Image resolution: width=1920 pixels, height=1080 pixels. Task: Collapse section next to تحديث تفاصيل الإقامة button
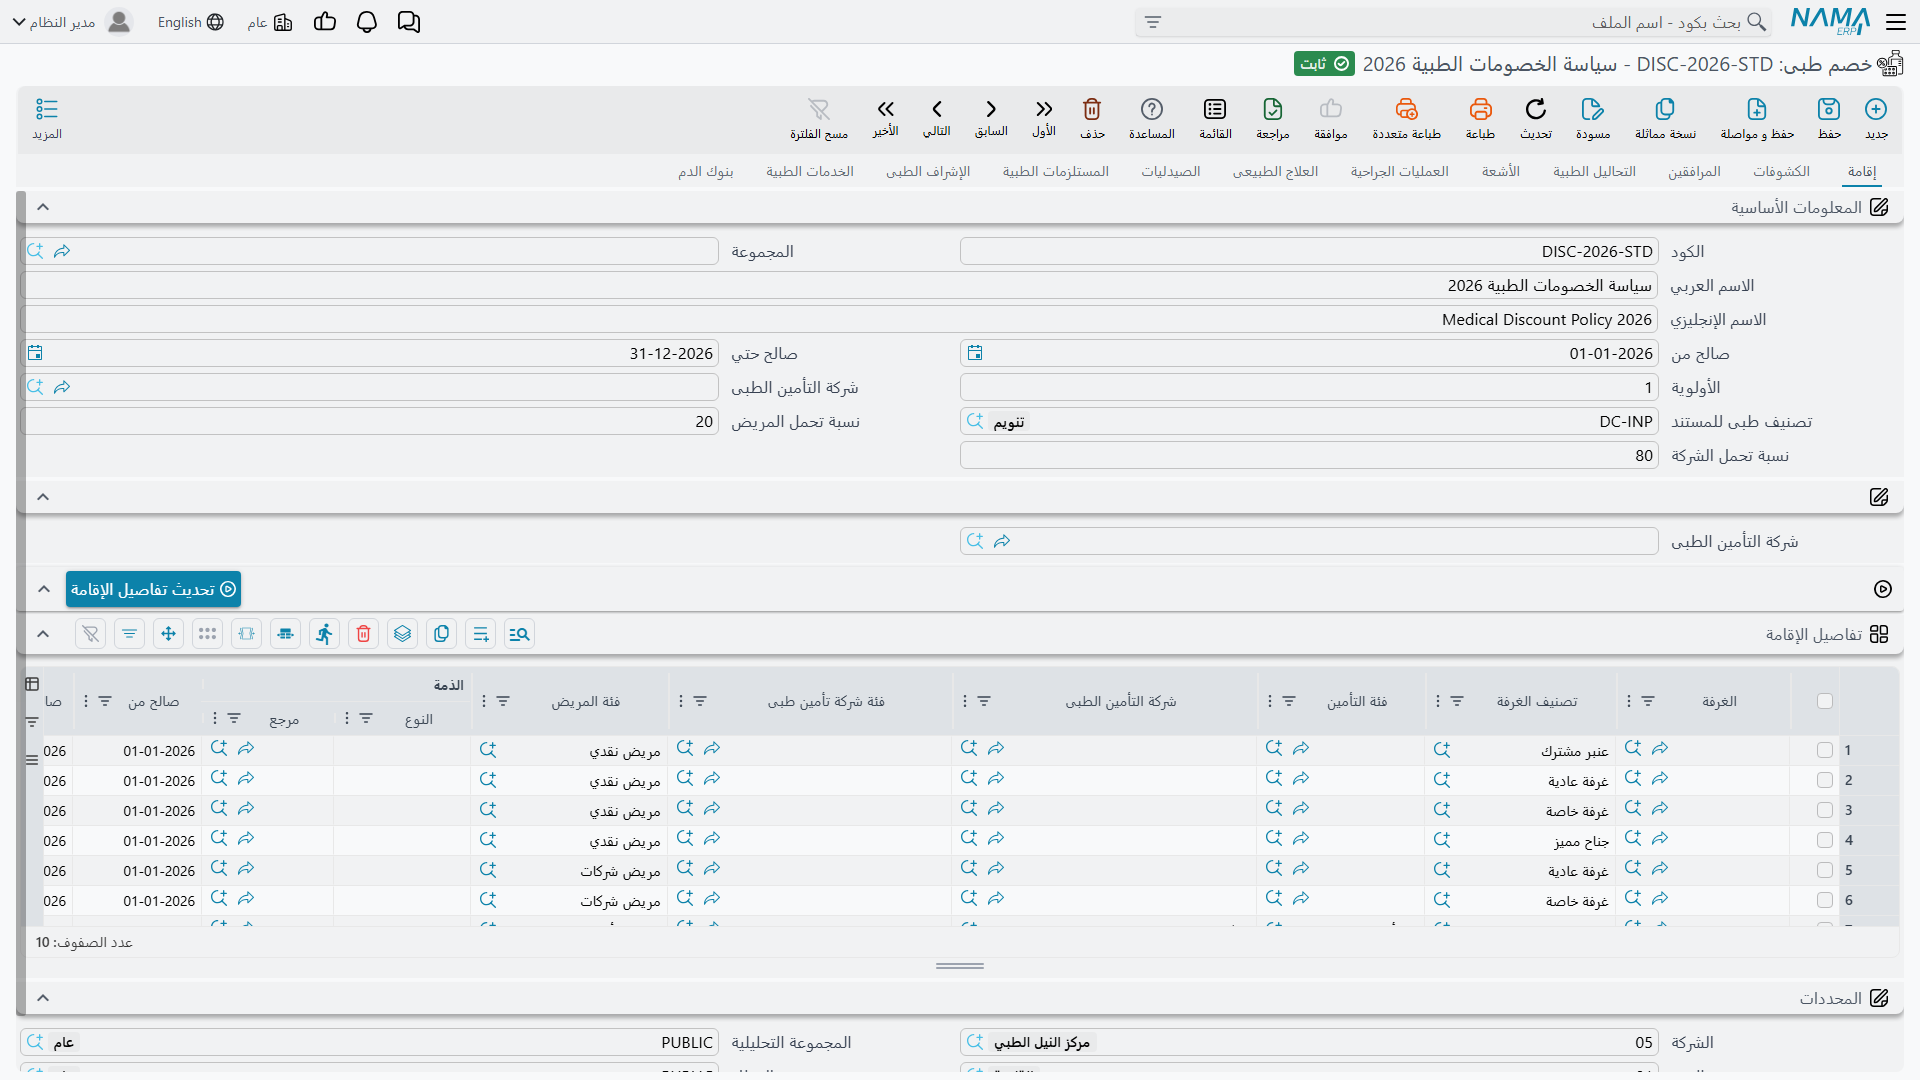[x=43, y=589]
